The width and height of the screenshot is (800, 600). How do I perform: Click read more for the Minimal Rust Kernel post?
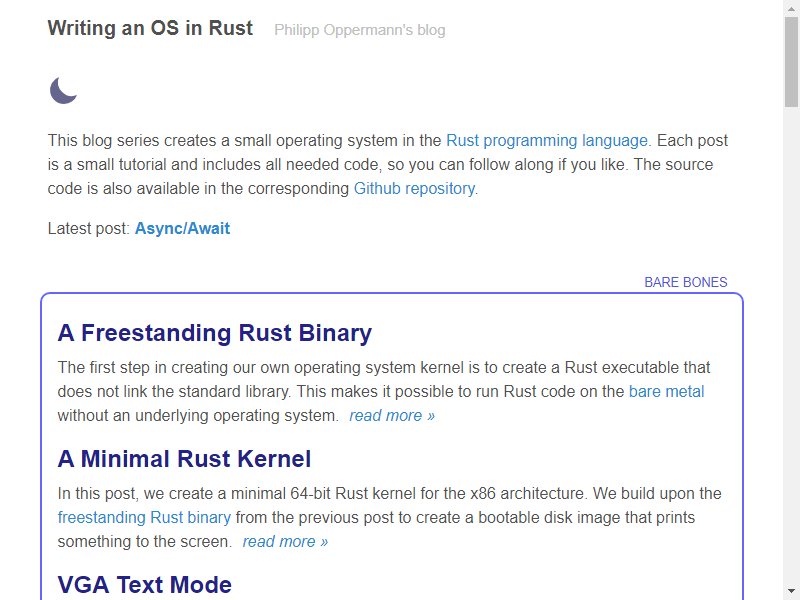(x=285, y=541)
